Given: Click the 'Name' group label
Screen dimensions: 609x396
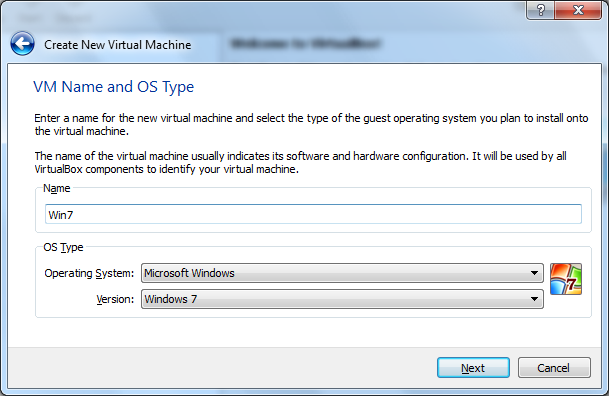Looking at the screenshot, I should tap(57, 188).
